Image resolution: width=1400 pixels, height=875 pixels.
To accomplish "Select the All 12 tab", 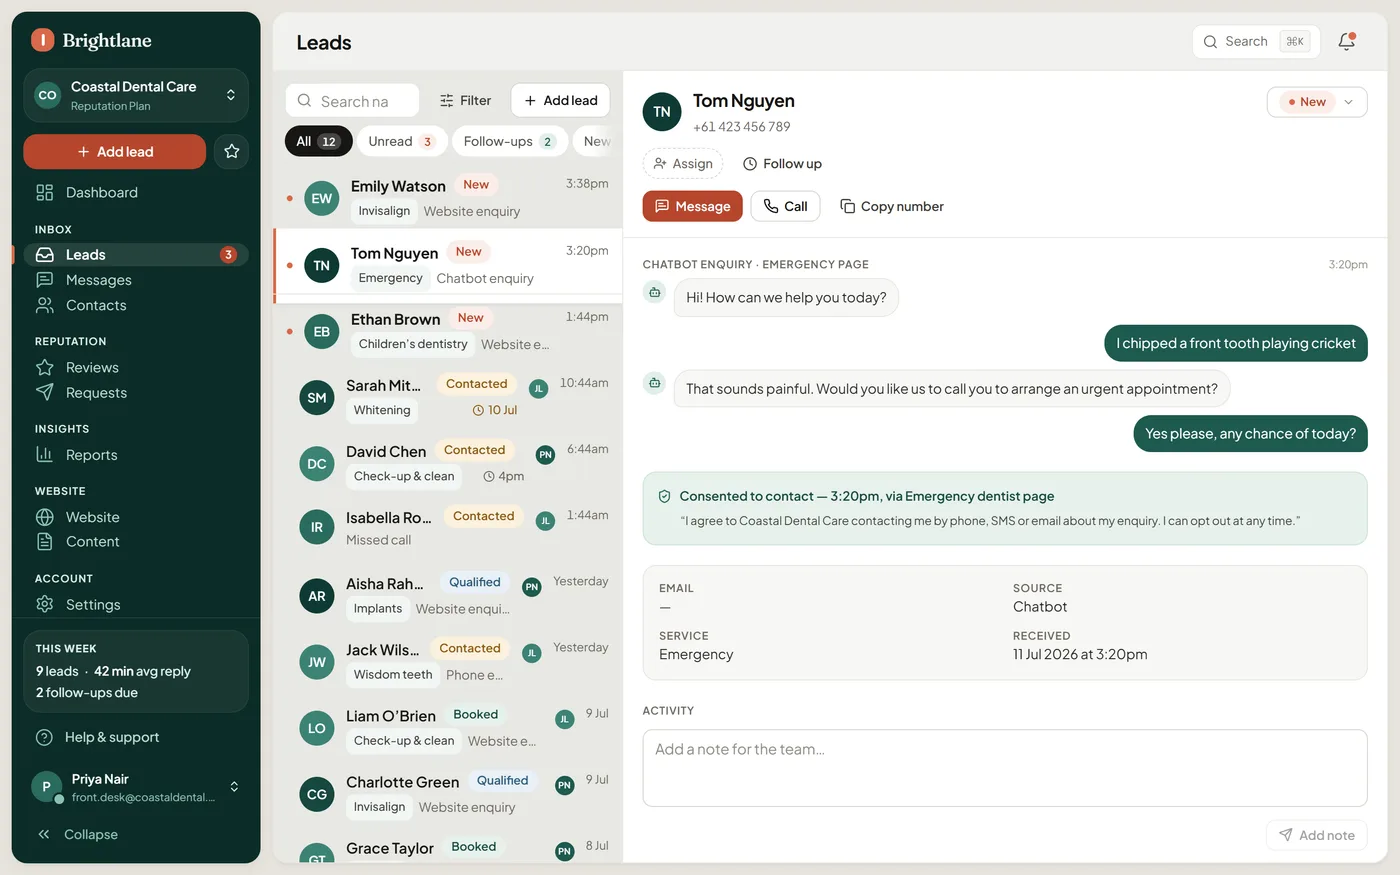I will coord(318,141).
